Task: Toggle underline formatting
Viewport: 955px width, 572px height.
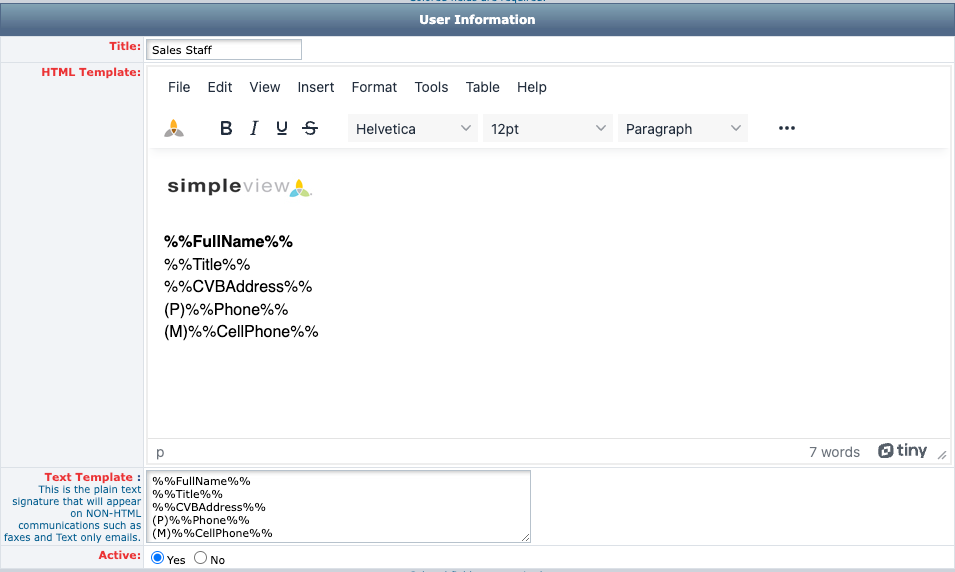Action: pyautogui.click(x=281, y=129)
